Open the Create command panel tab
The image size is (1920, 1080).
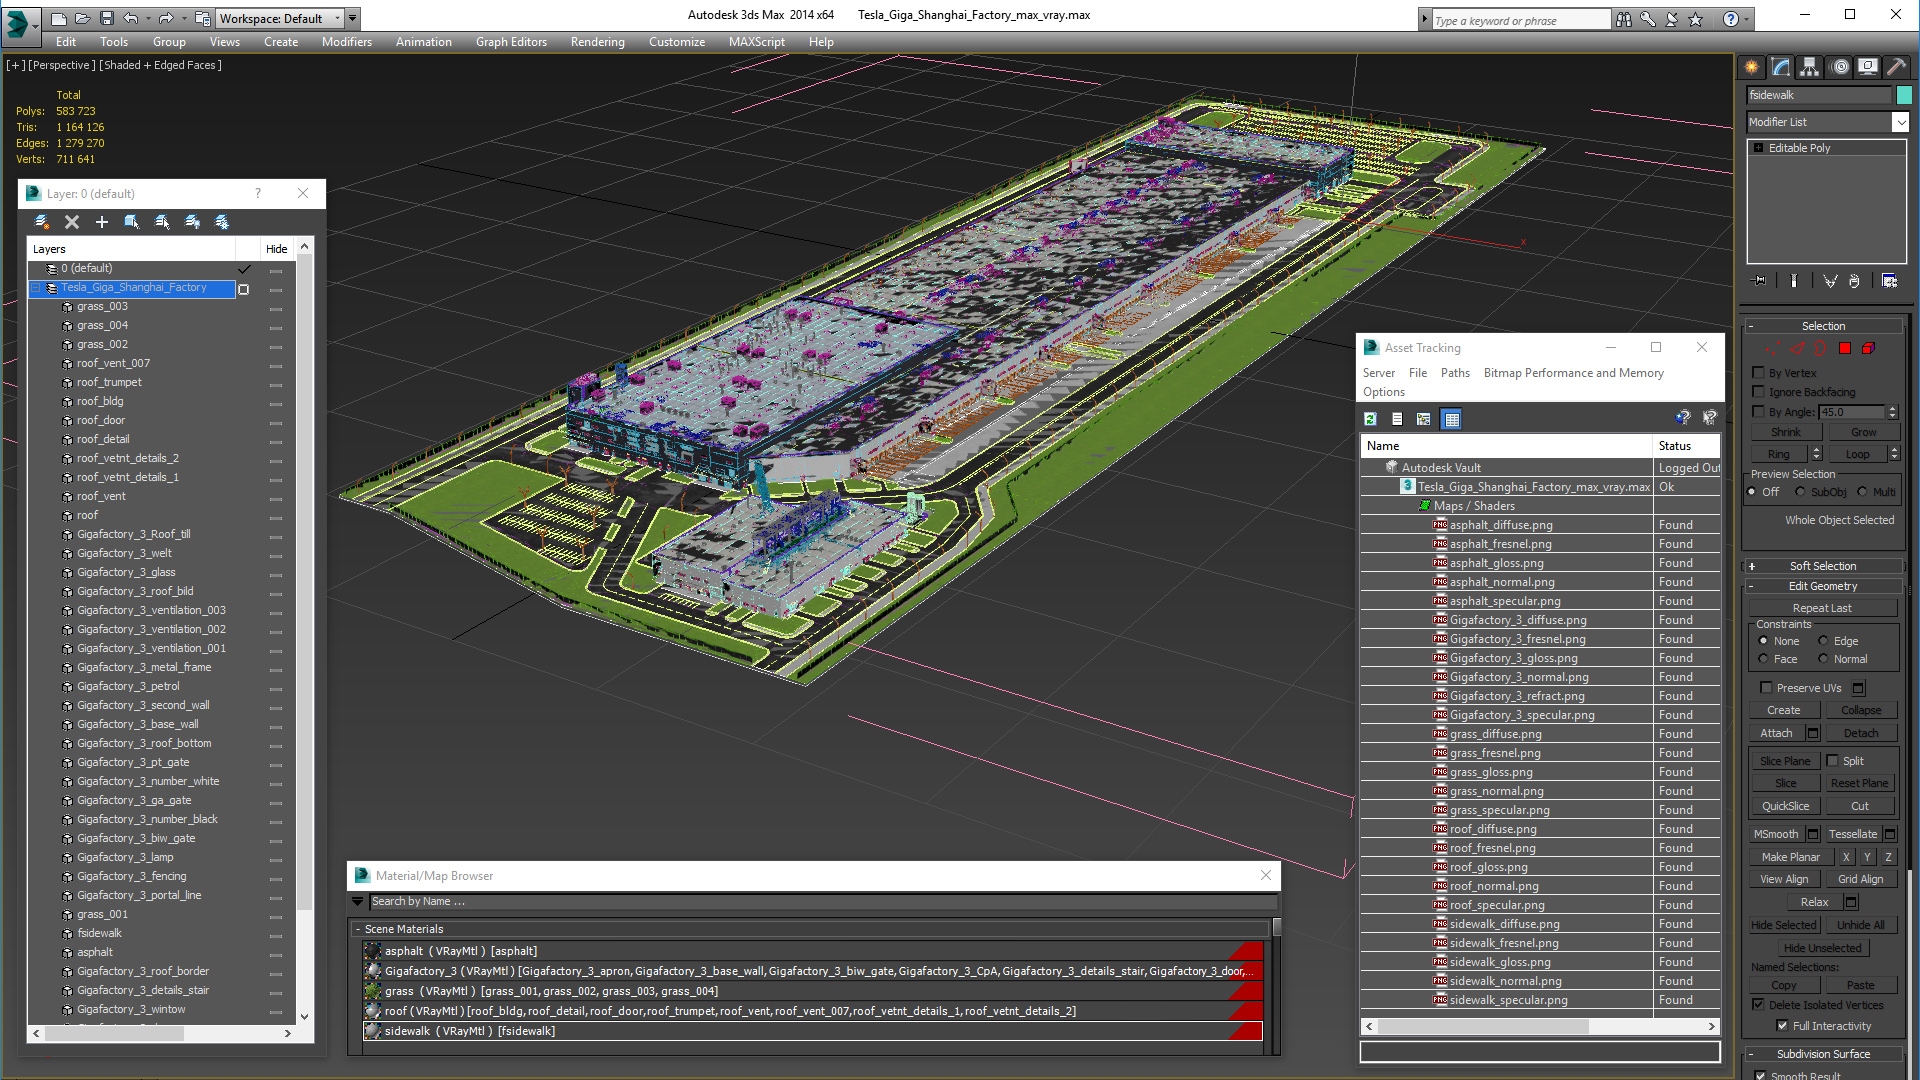click(1752, 67)
